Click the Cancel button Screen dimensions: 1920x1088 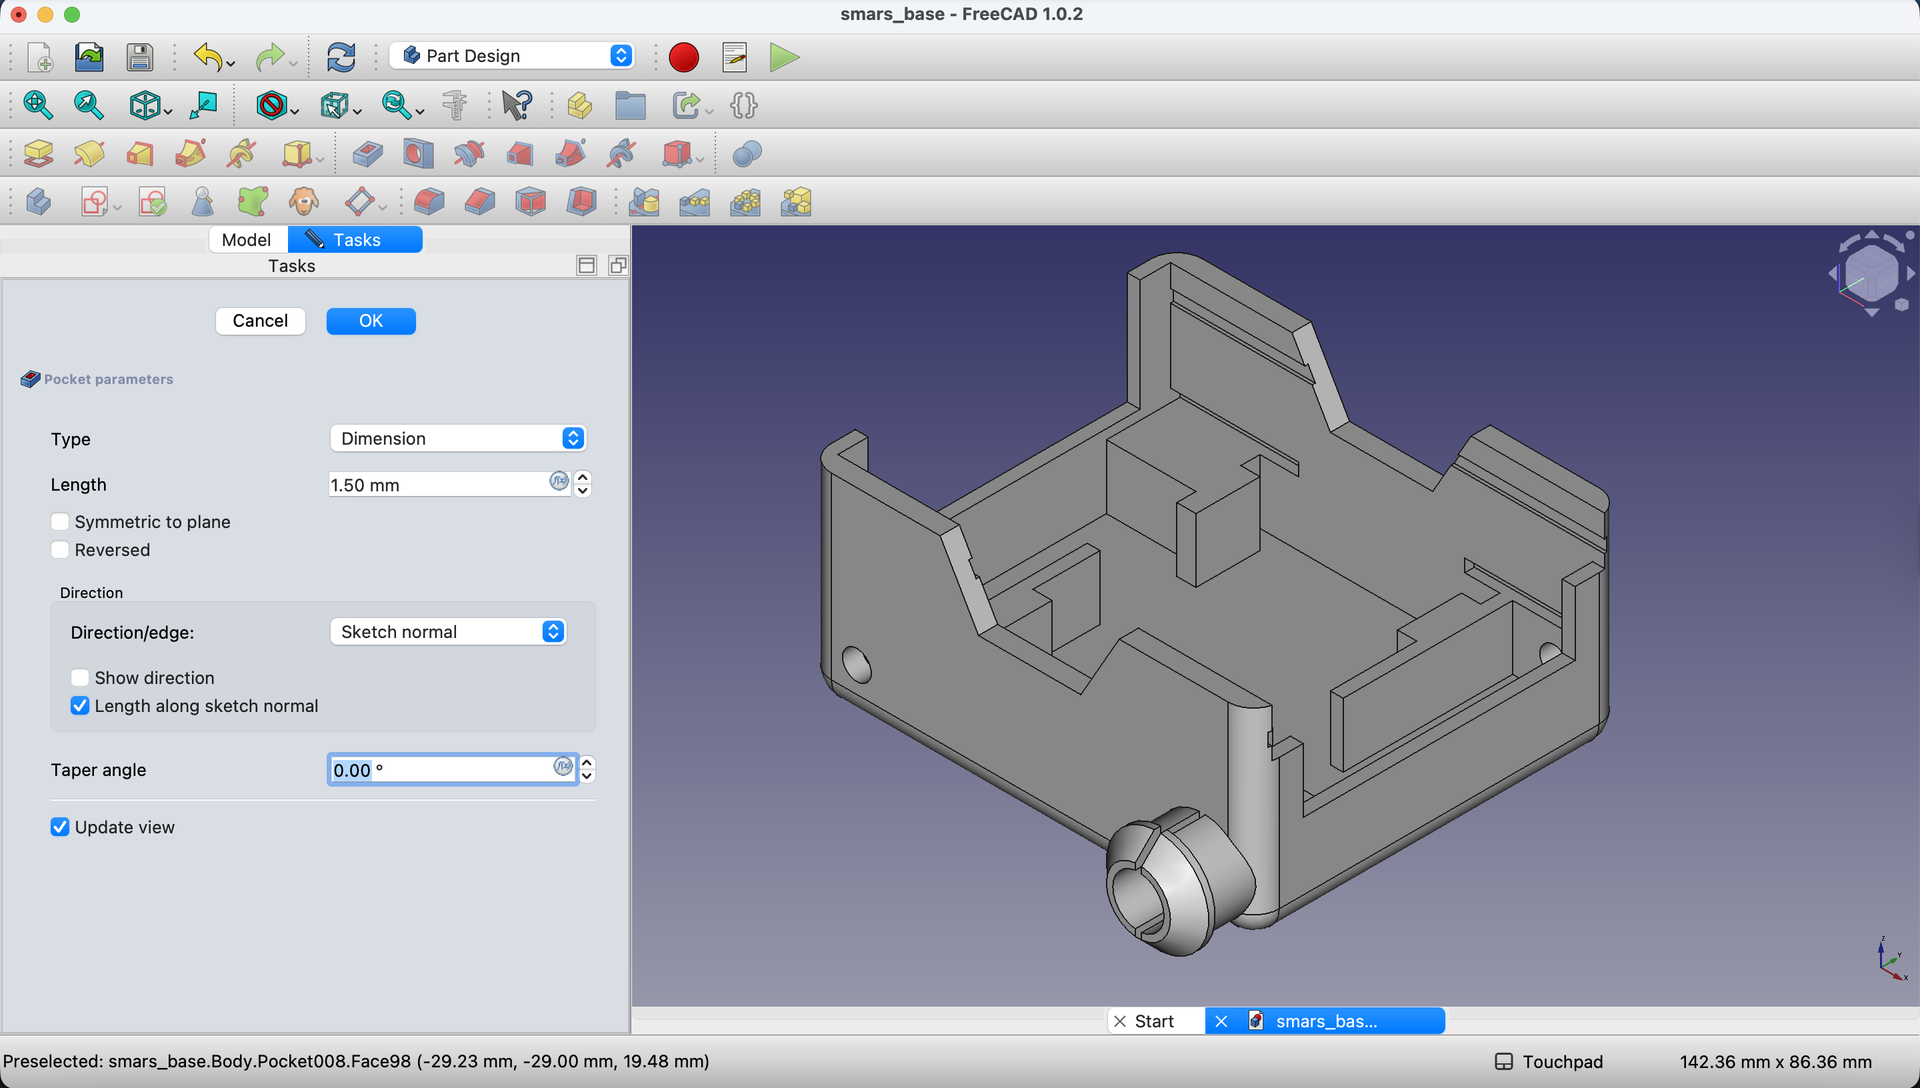pos(260,321)
